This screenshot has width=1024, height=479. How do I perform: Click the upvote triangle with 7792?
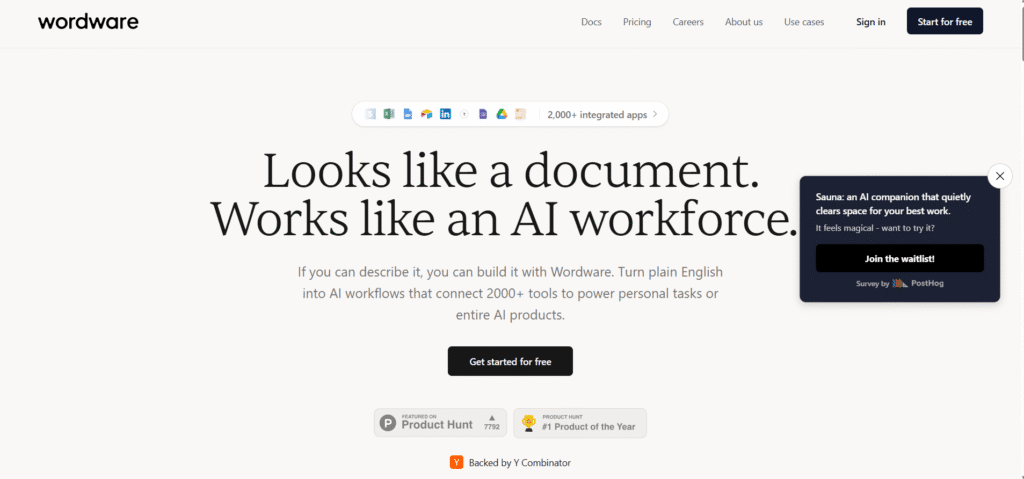pyautogui.click(x=492, y=422)
